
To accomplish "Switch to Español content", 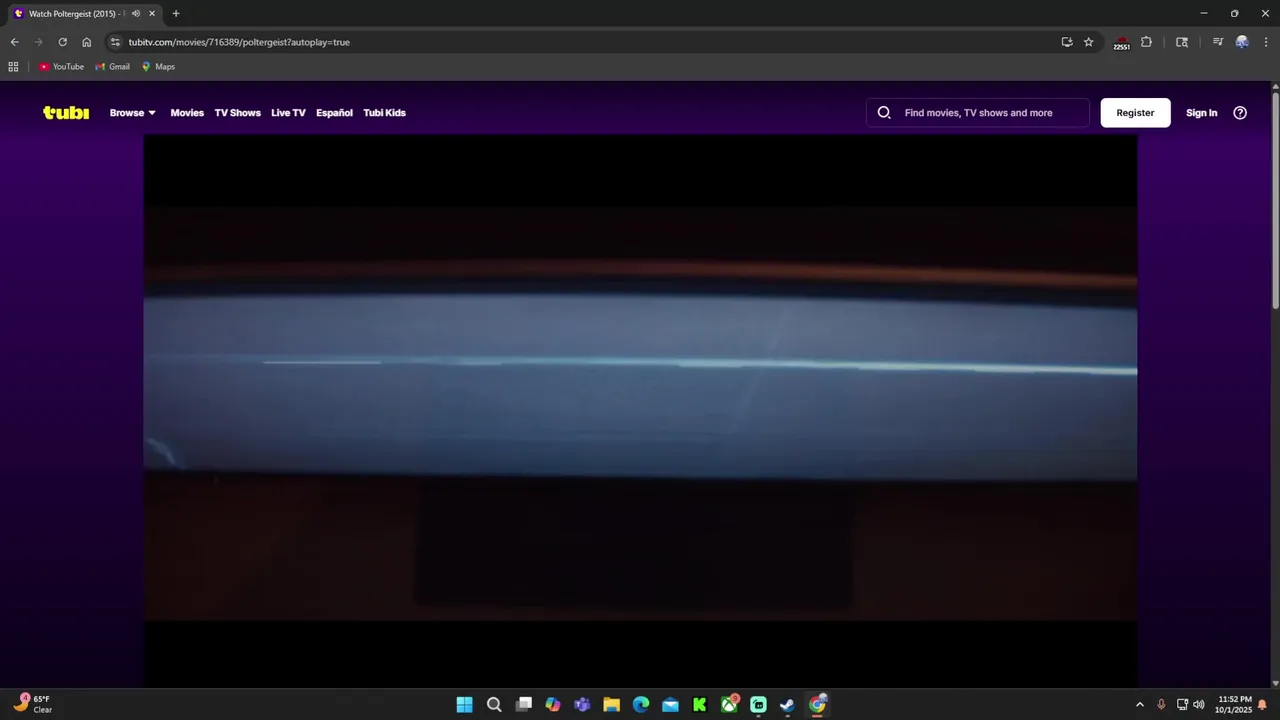I will coord(334,113).
